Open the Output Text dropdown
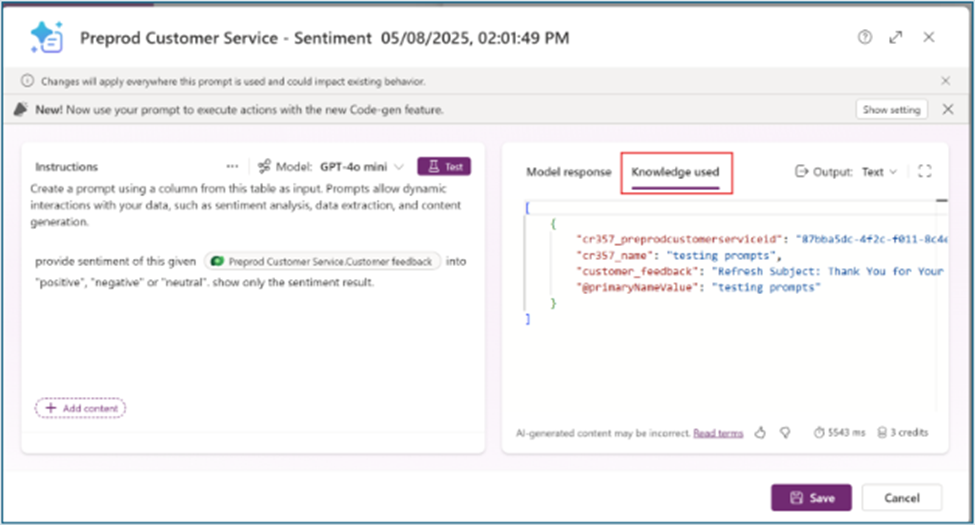Image resolution: width=975 pixels, height=525 pixels. (x=879, y=172)
